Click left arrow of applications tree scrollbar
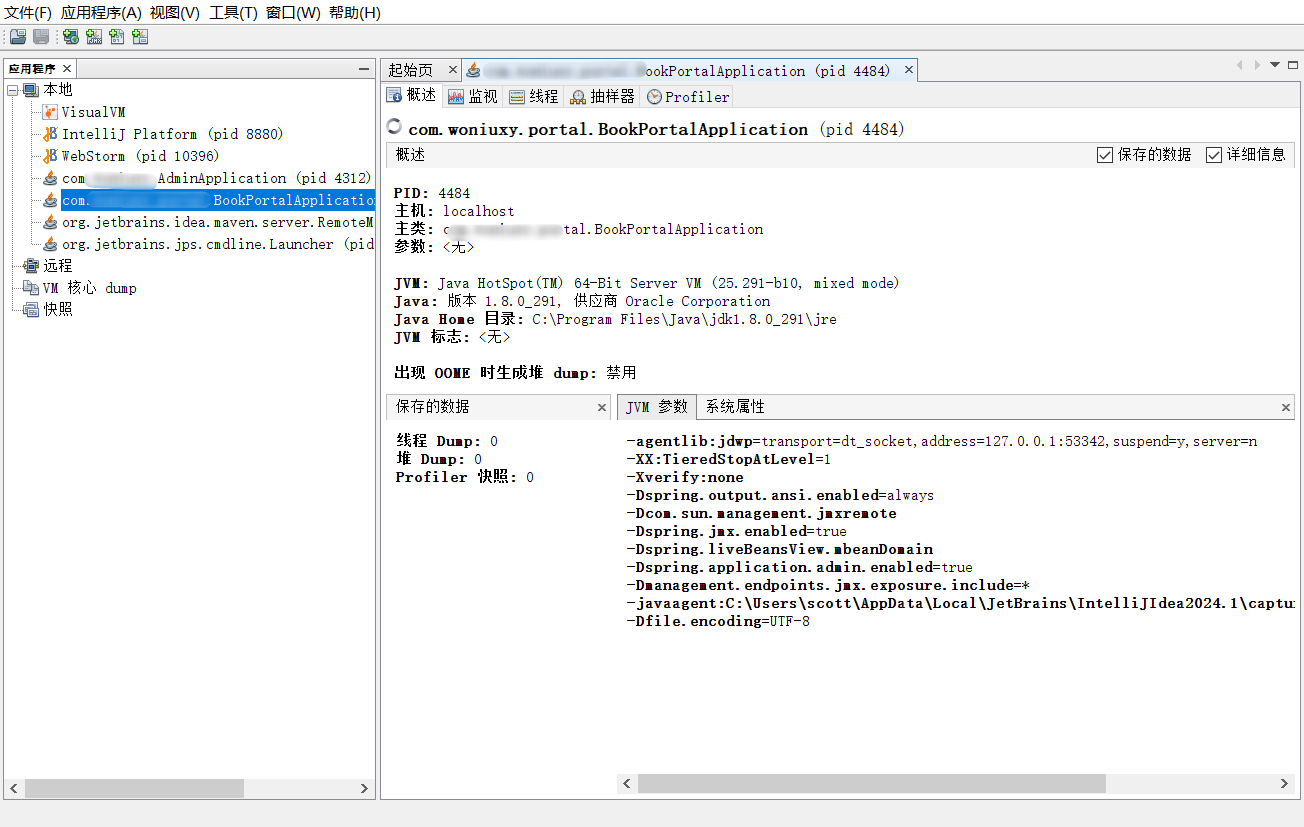1304x827 pixels. click(x=14, y=789)
